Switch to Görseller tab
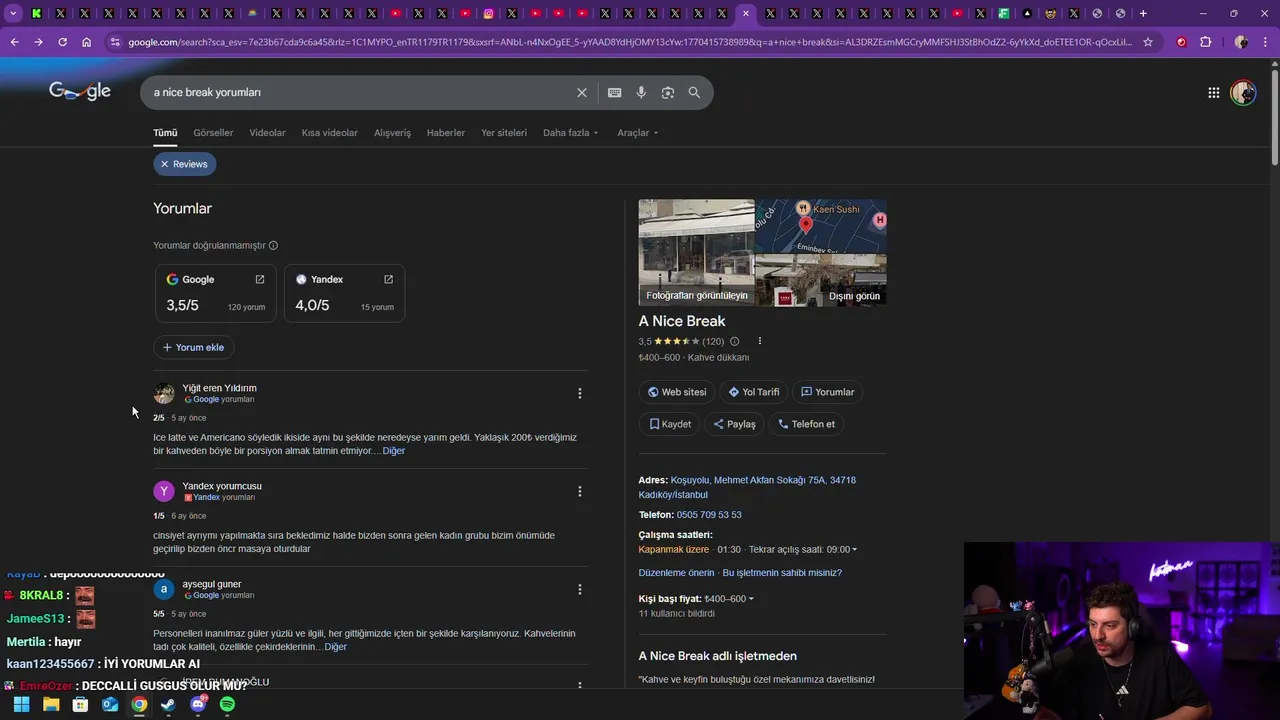The height and width of the screenshot is (720, 1280). click(213, 133)
